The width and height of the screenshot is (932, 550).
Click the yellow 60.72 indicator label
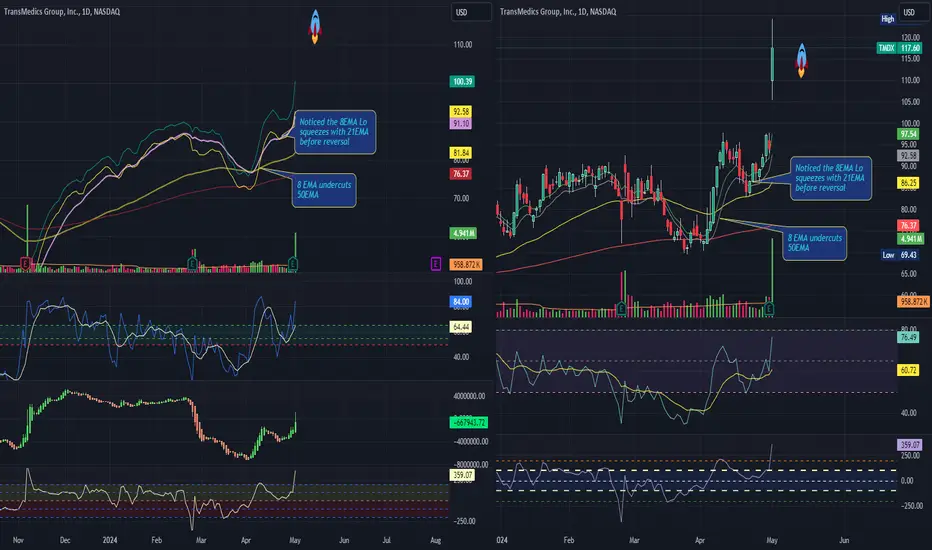[908, 370]
